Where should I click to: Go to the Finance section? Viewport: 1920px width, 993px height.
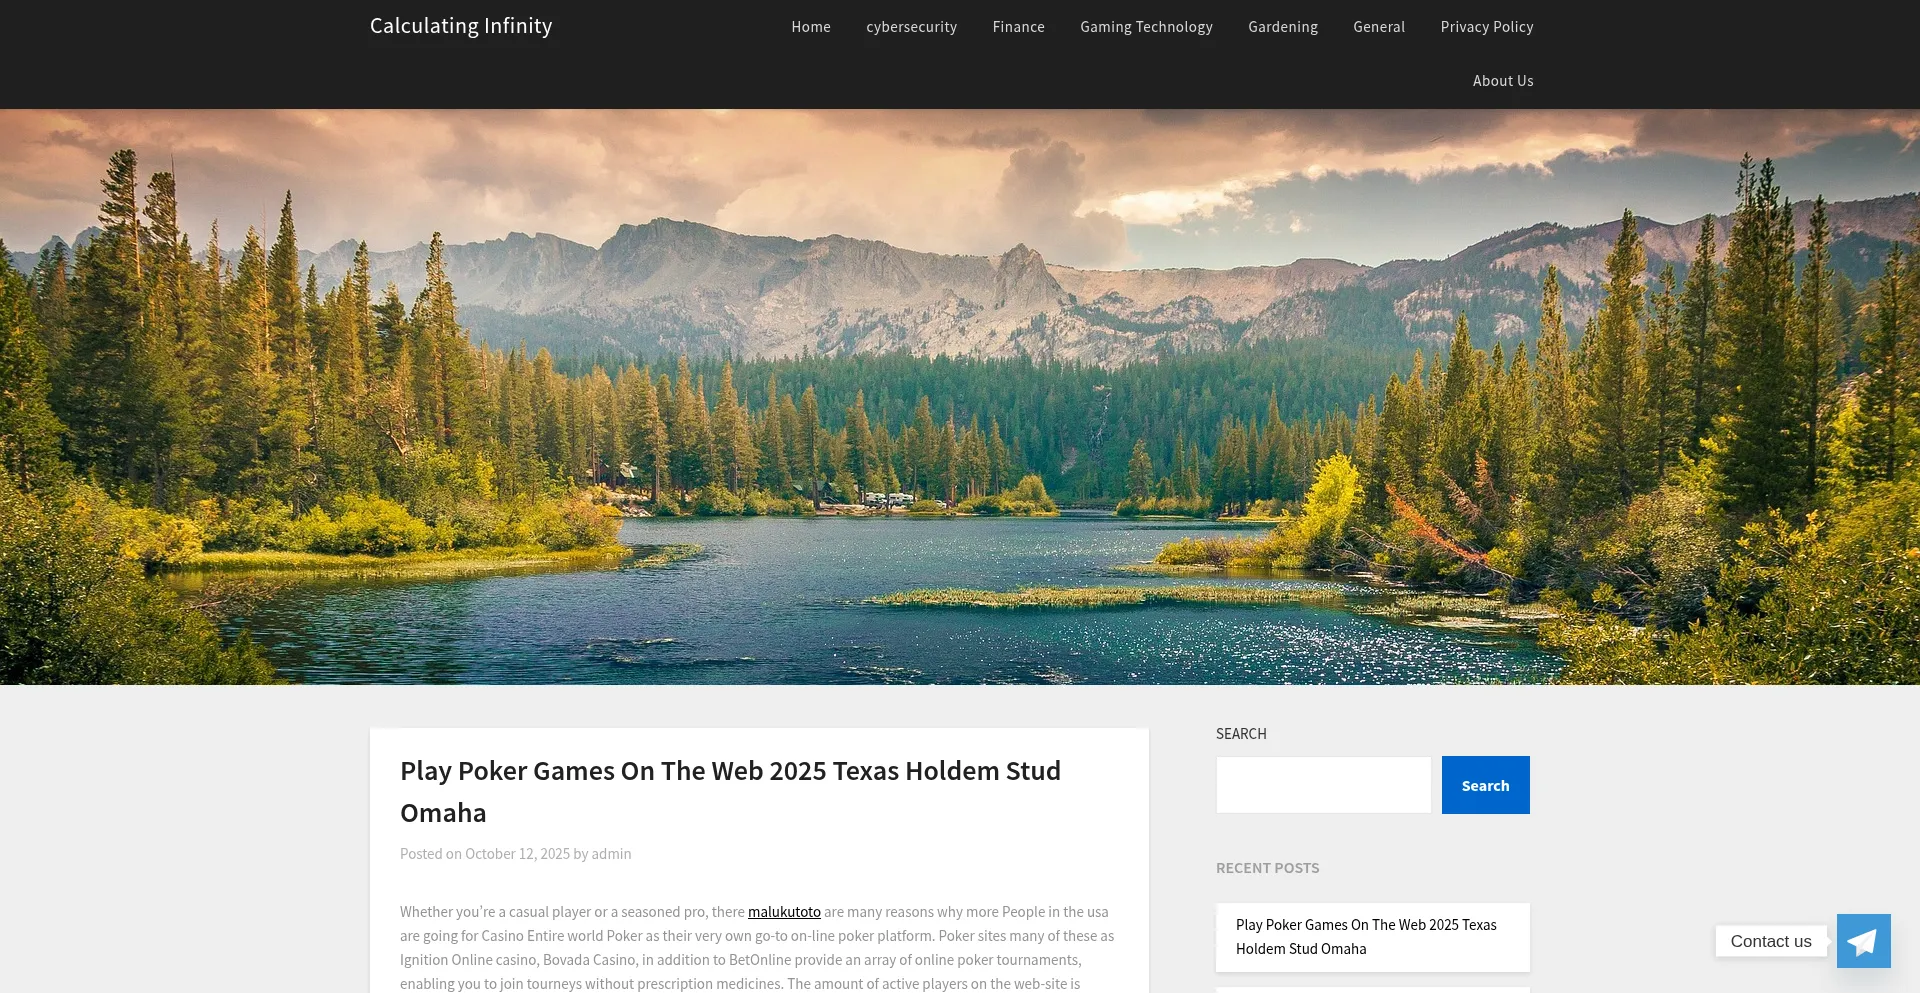click(x=1018, y=27)
